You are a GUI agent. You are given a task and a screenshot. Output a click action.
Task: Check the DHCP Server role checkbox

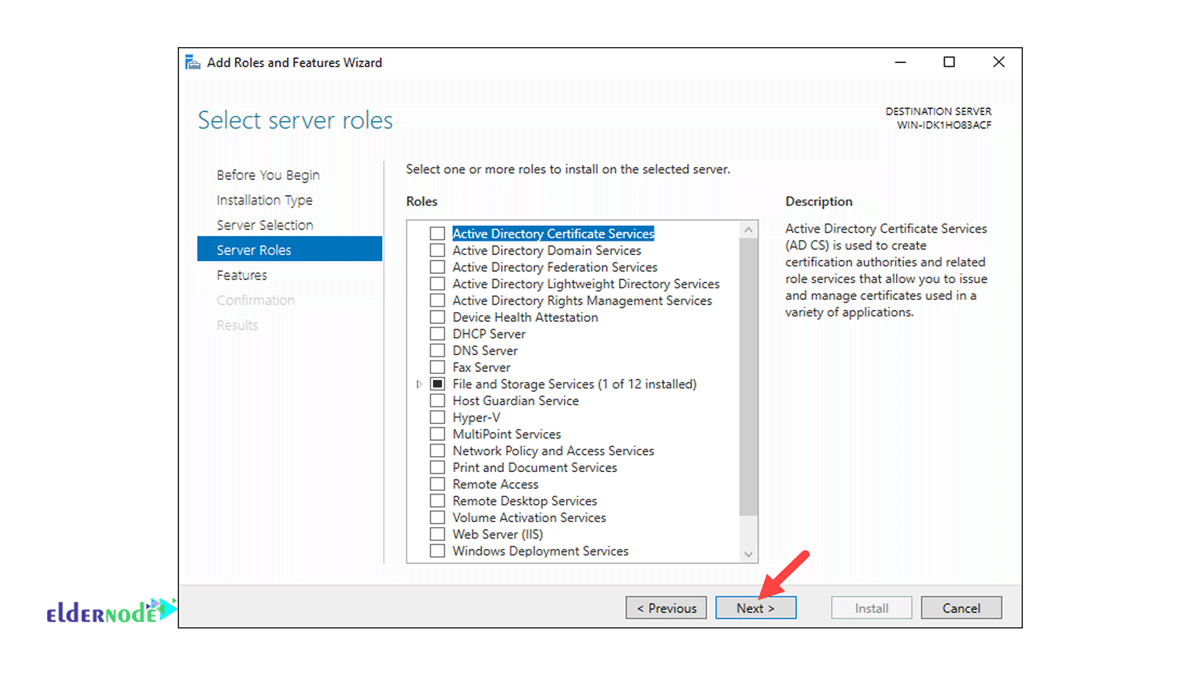click(x=437, y=333)
